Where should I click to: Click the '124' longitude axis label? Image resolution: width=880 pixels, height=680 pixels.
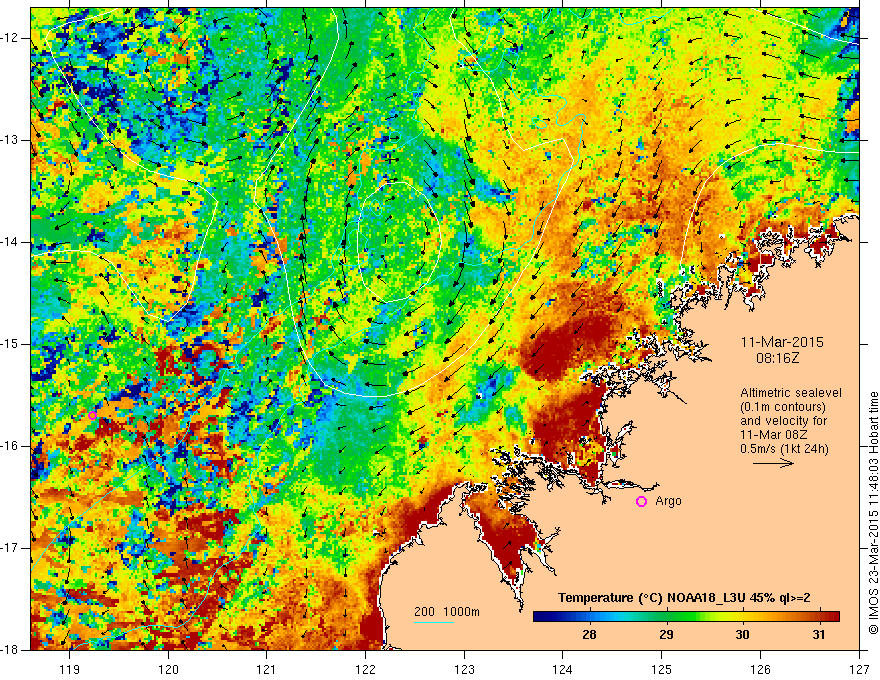pos(563,670)
